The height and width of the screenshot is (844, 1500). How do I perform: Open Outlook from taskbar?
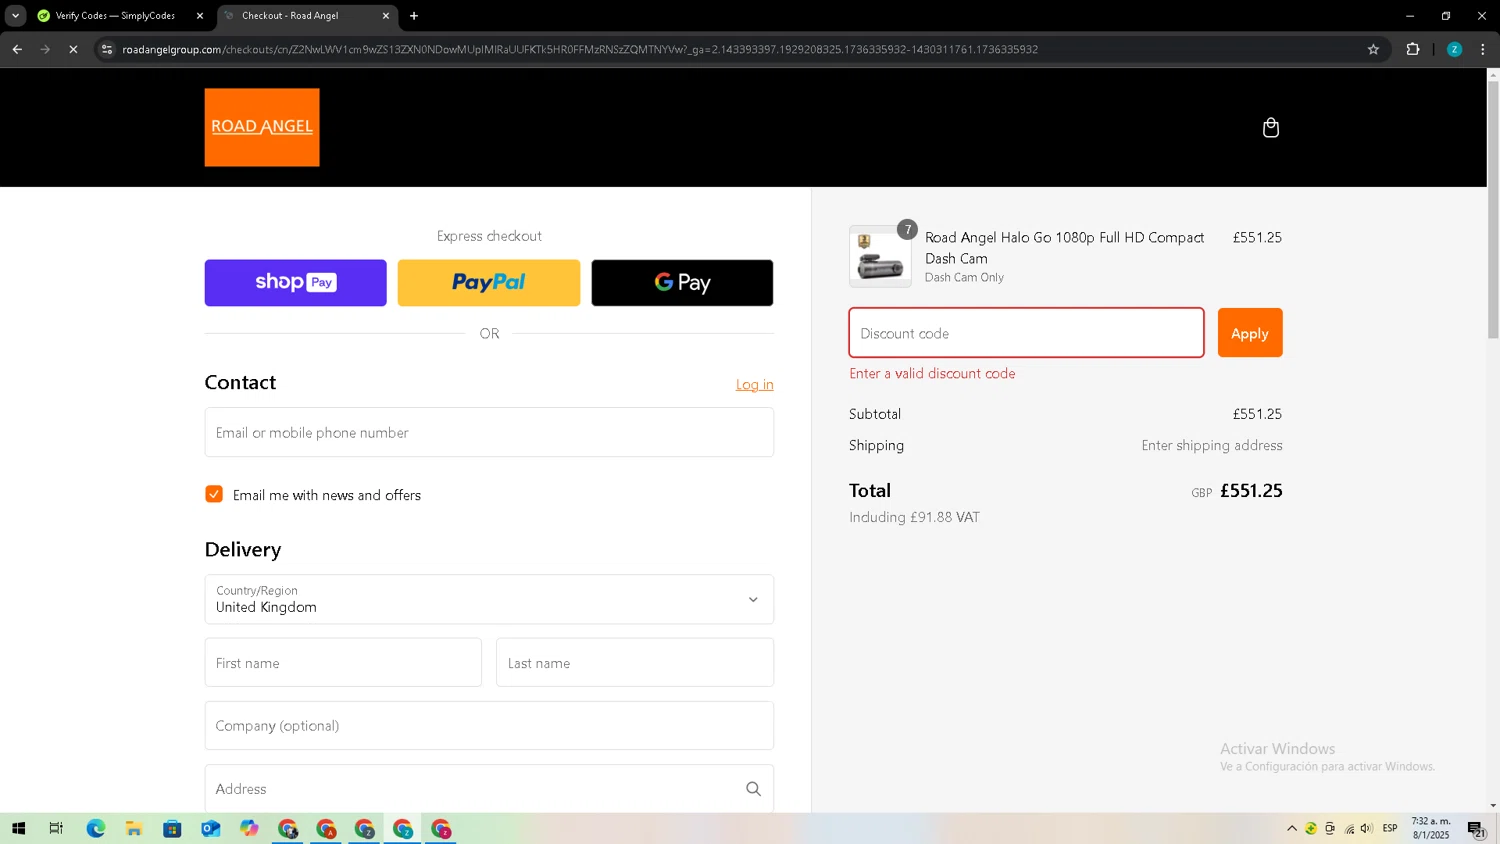[x=210, y=828]
